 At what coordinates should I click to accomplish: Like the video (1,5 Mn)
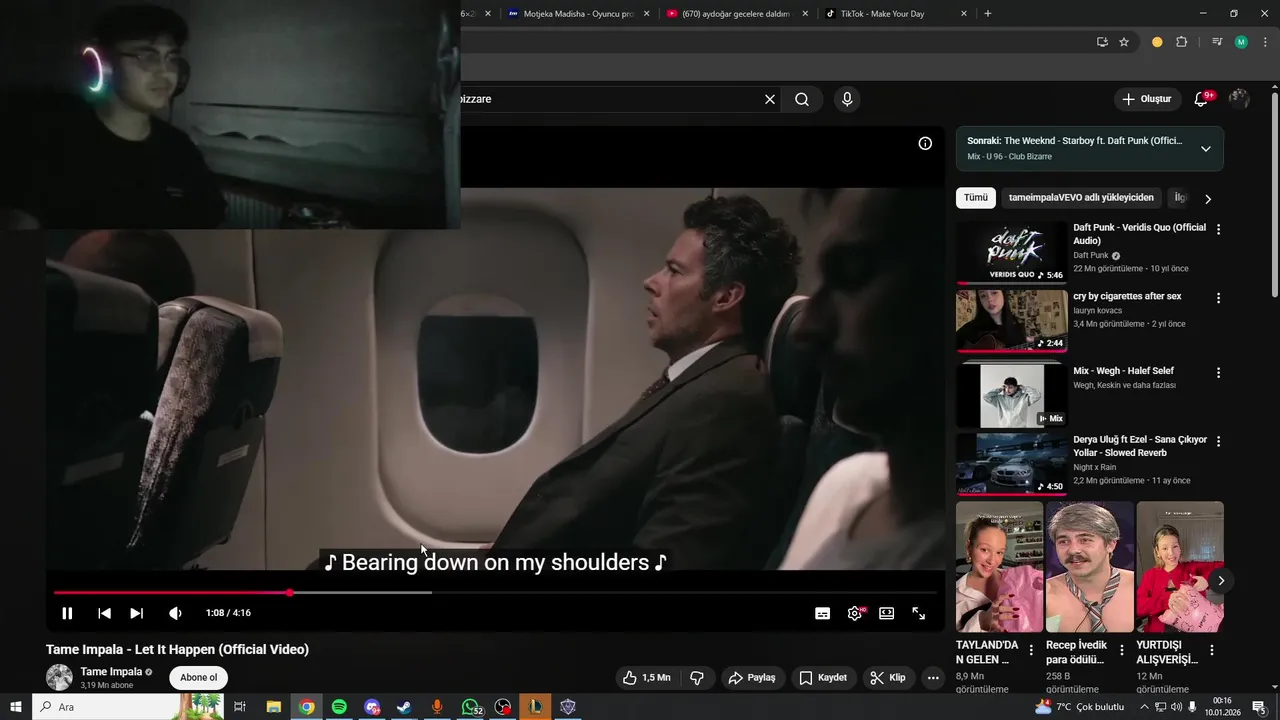[647, 678]
